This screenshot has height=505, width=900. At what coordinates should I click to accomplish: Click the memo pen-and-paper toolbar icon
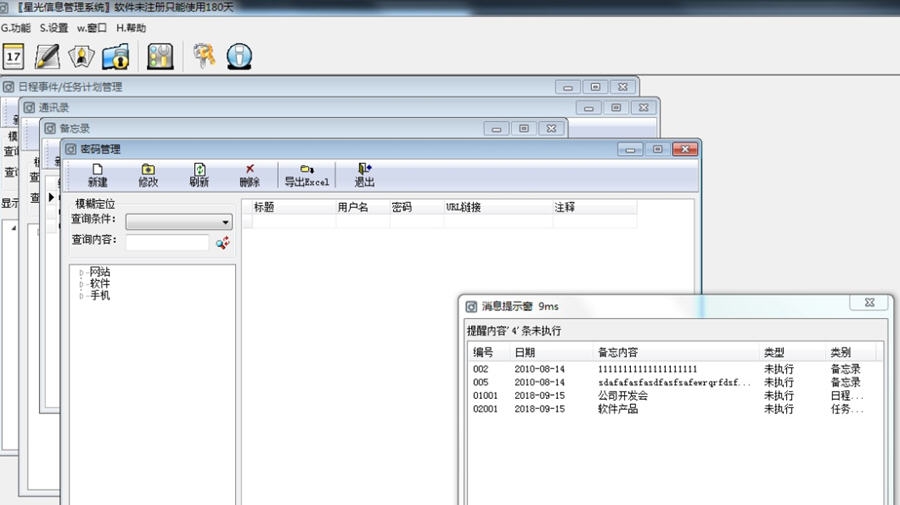49,56
